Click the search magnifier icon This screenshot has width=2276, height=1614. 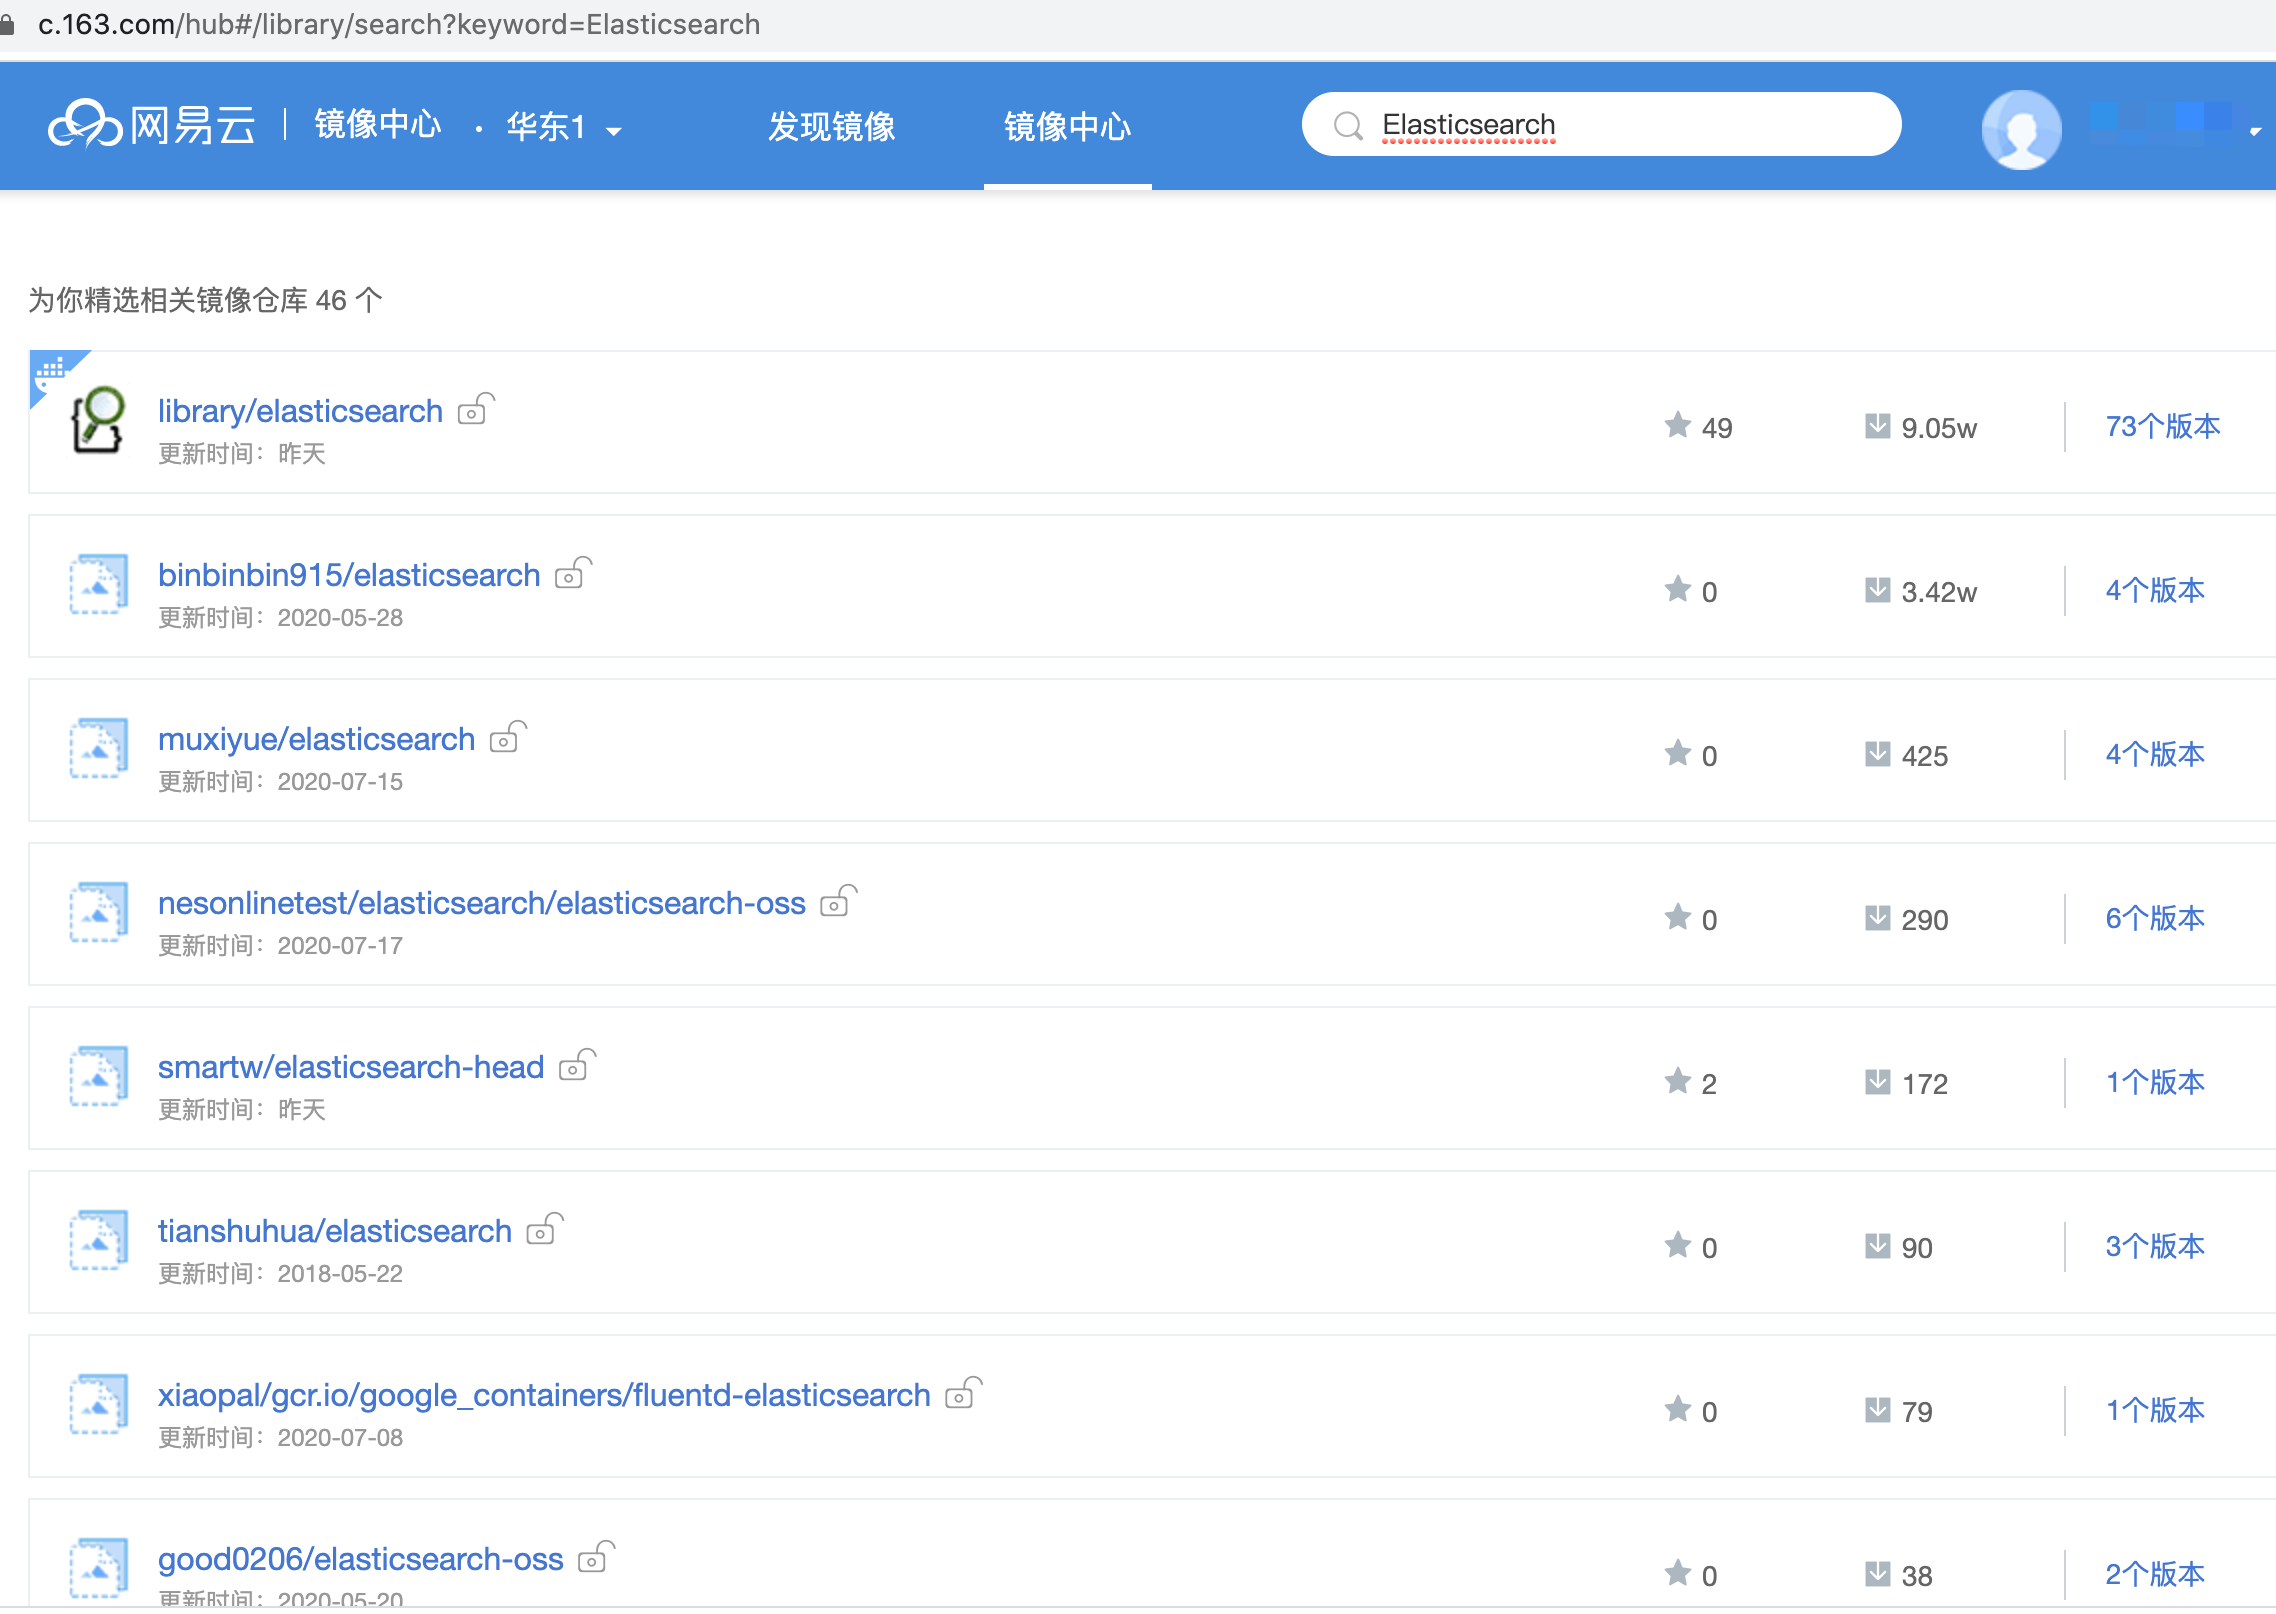pos(1348,126)
